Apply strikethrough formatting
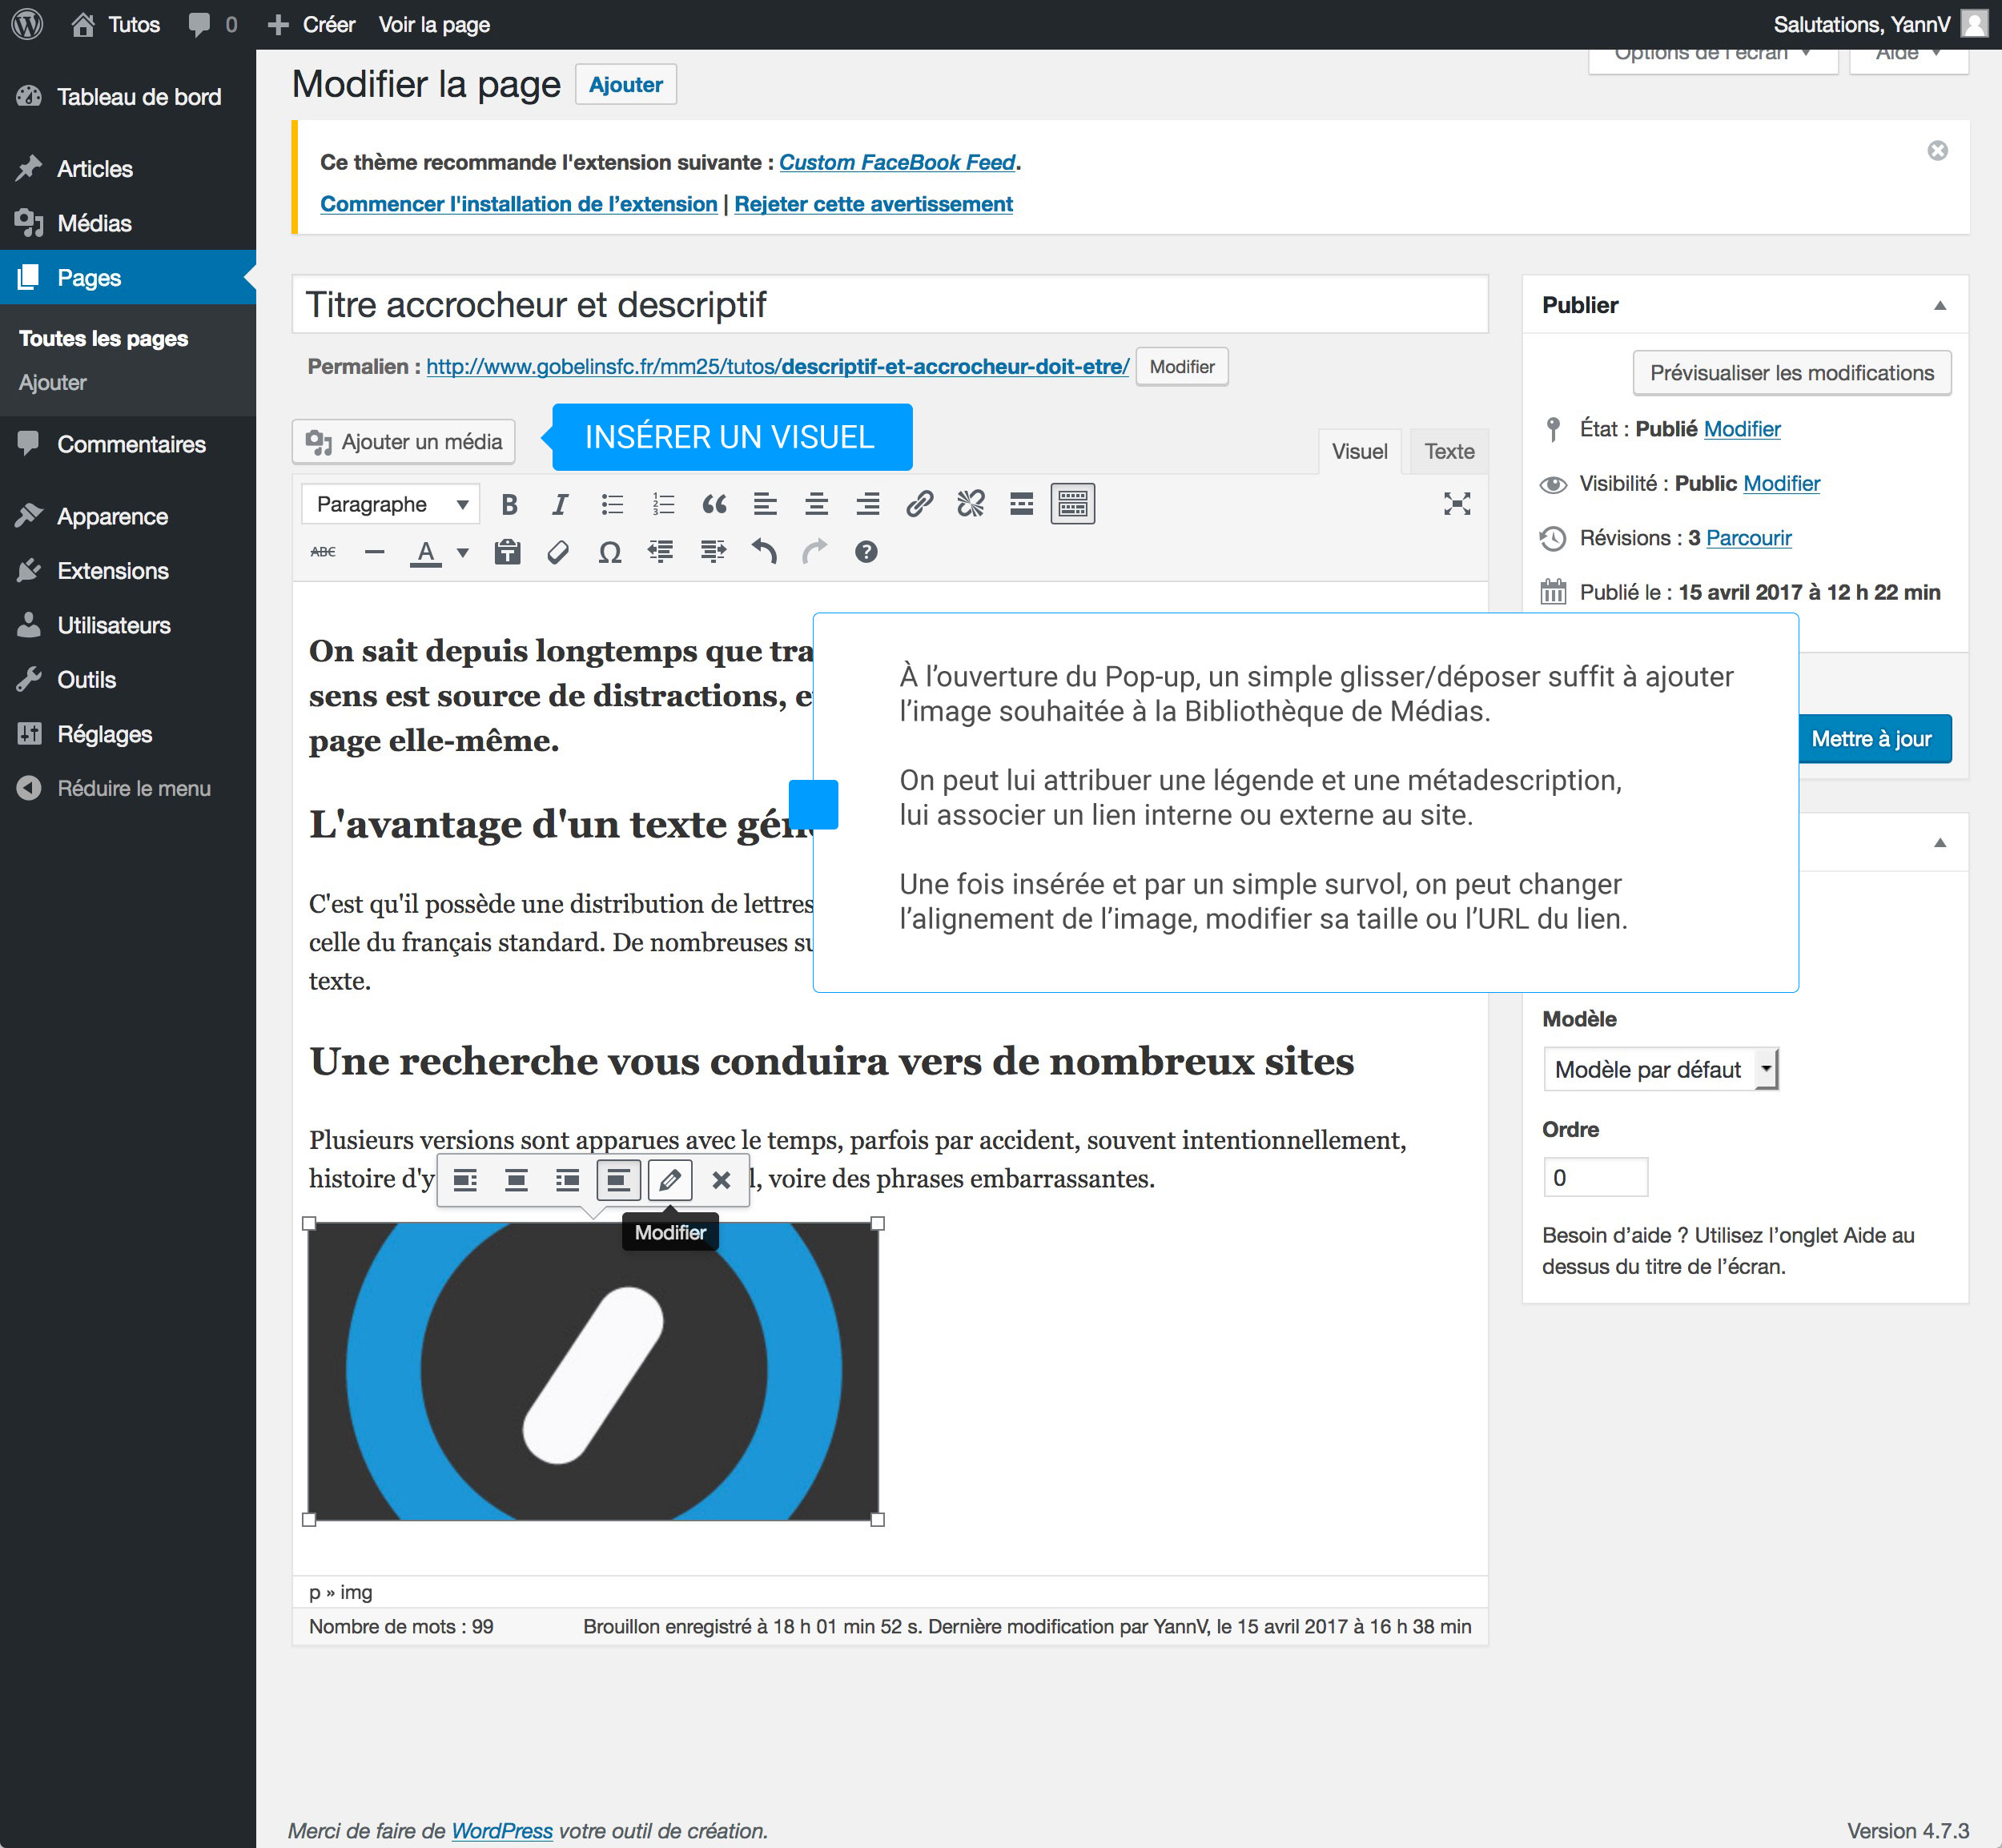 click(323, 552)
